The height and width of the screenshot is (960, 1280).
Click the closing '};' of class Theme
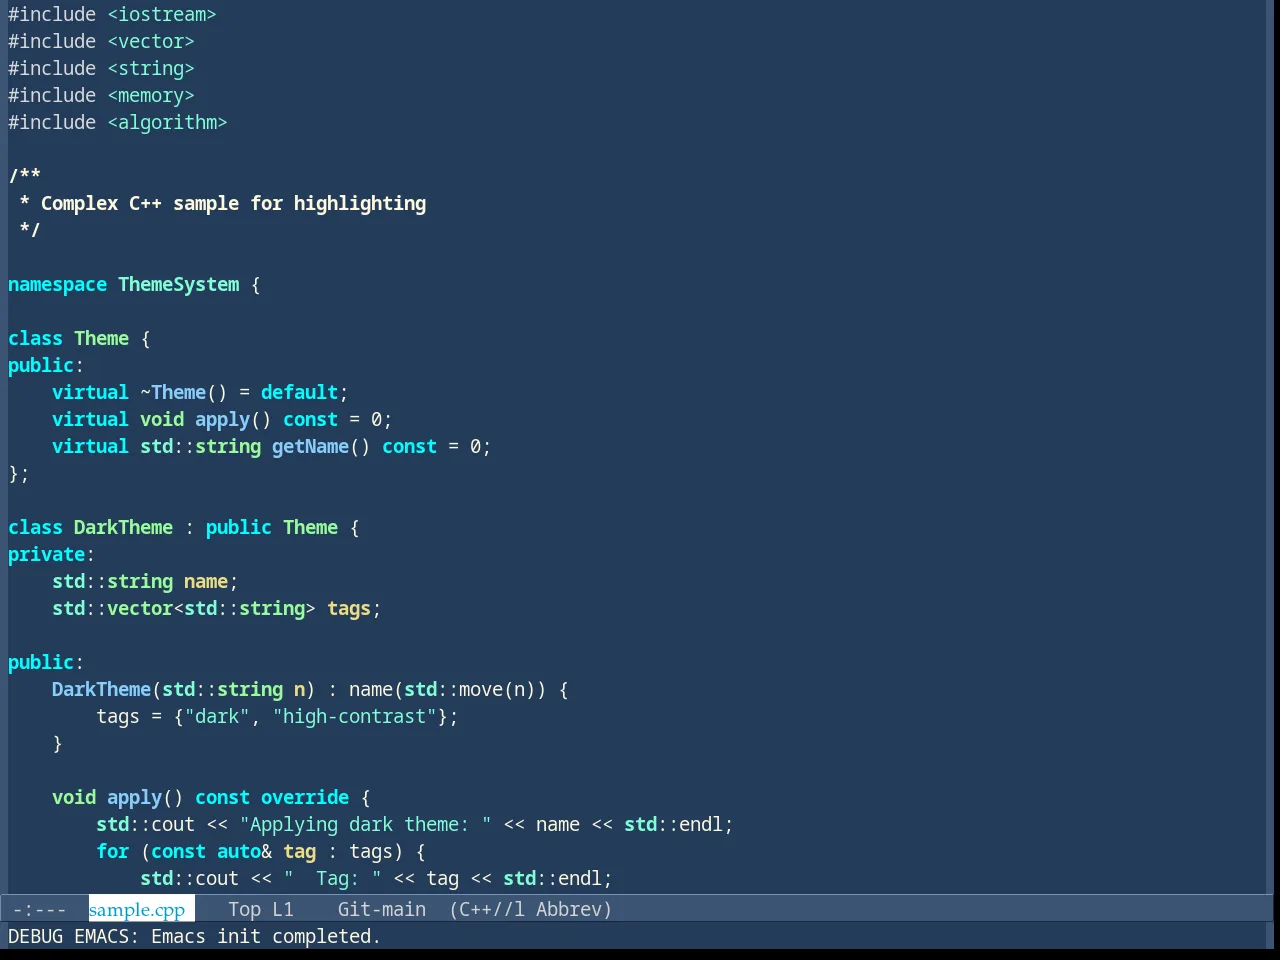pos(19,474)
